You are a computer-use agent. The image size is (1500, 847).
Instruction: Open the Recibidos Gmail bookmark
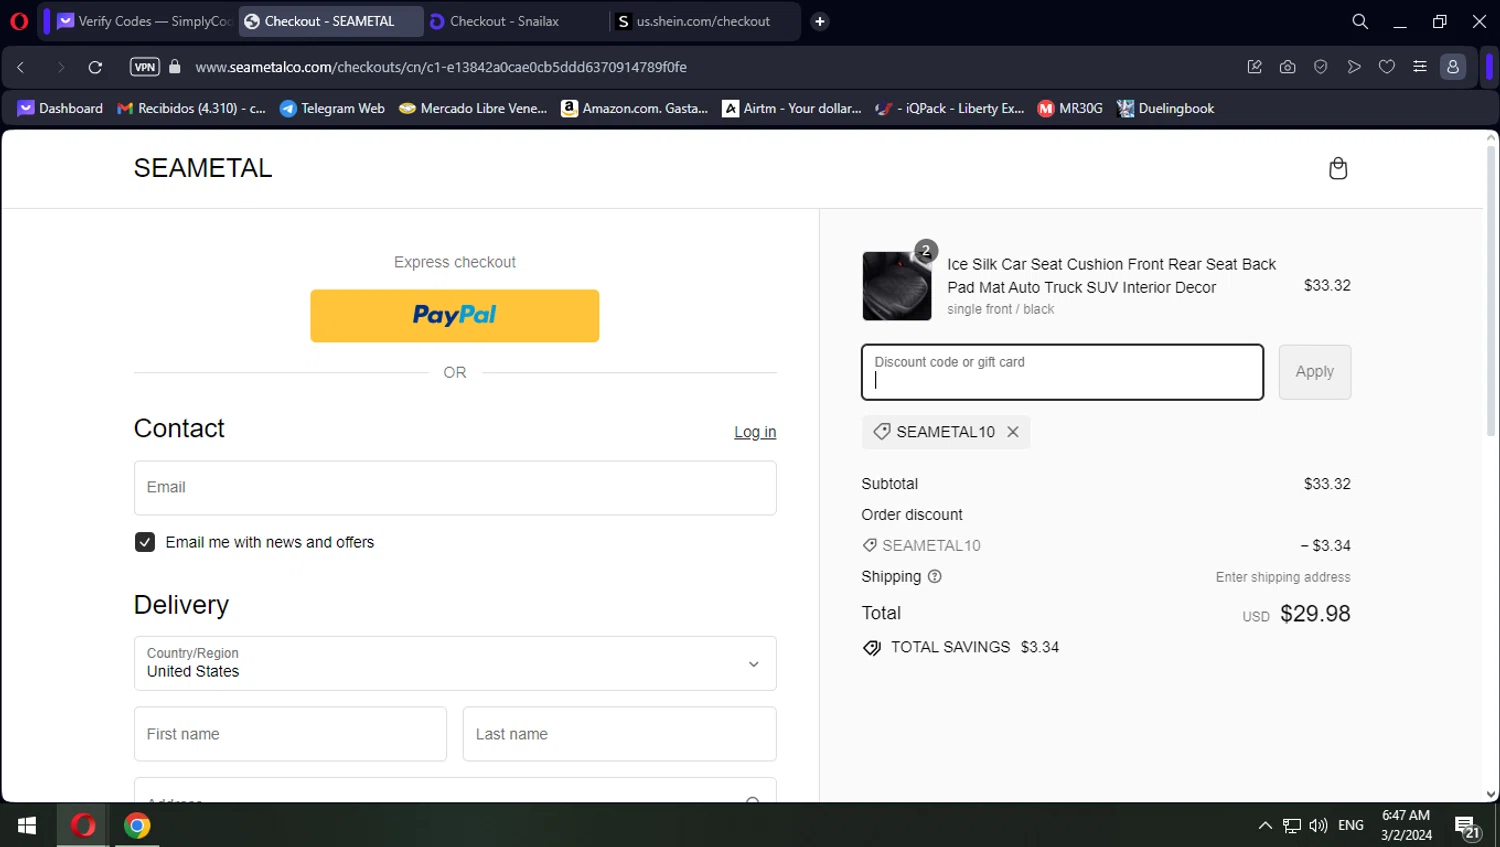pyautogui.click(x=191, y=108)
